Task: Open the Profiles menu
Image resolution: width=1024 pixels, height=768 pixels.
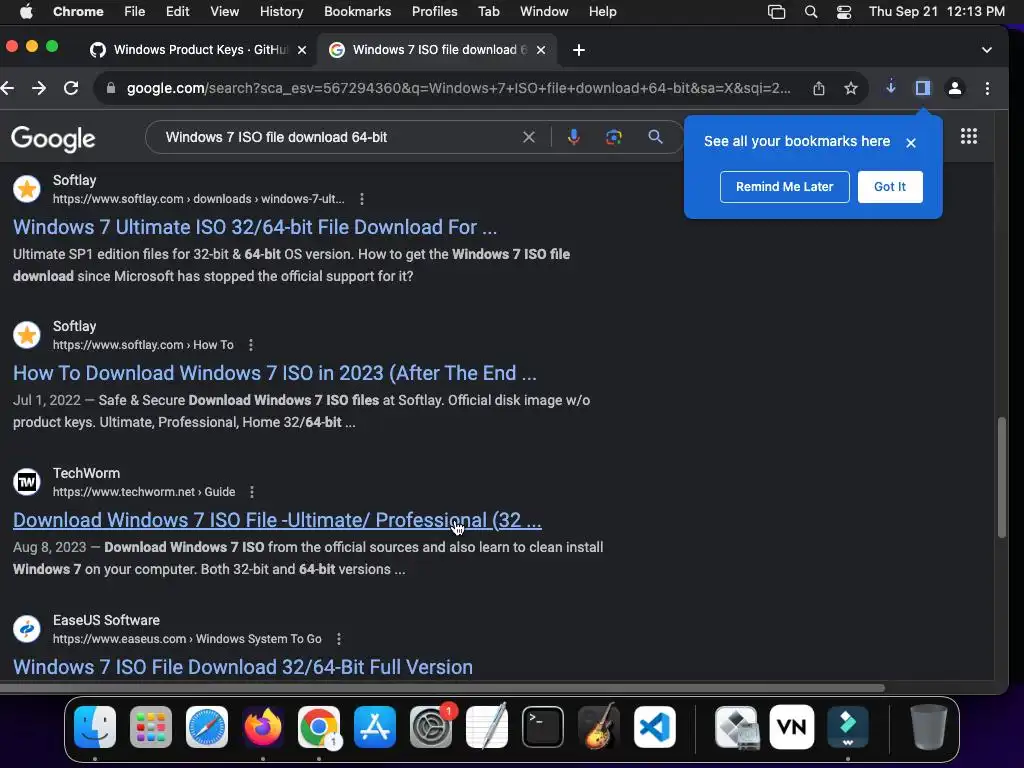Action: [434, 11]
